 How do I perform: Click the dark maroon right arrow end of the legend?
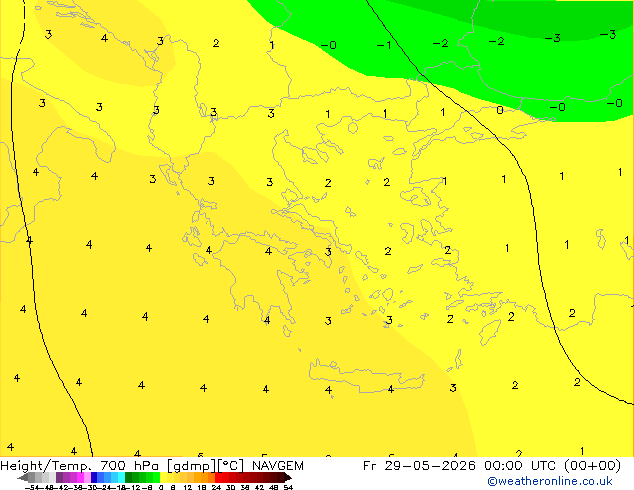pyautogui.click(x=288, y=478)
